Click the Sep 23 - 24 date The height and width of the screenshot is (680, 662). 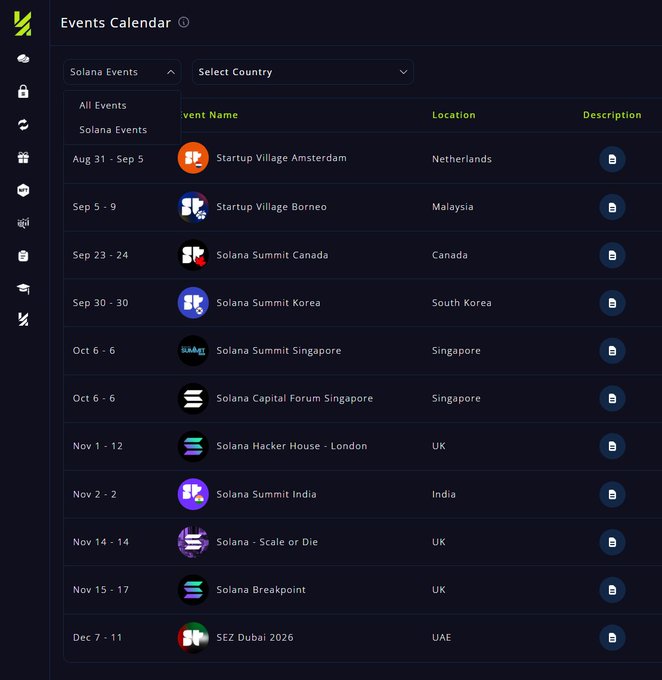101,255
